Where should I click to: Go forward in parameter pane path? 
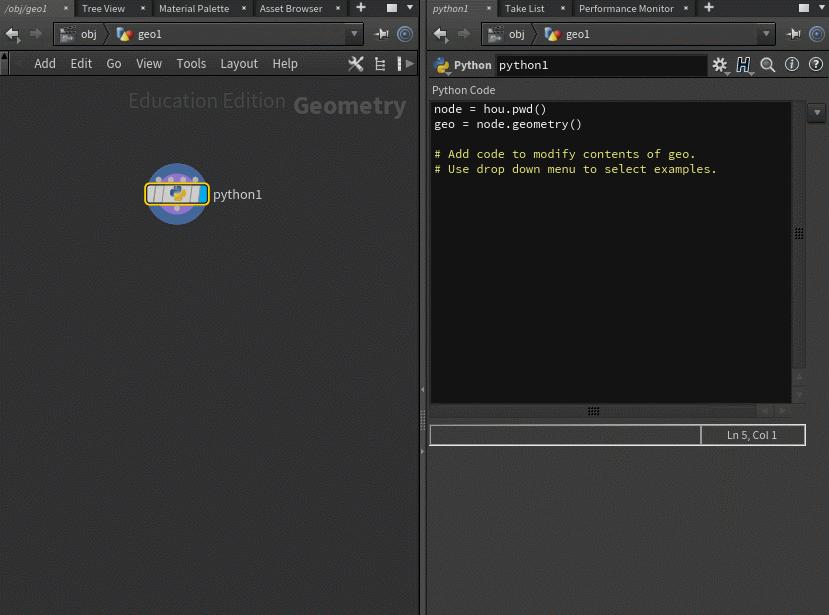tap(464, 34)
